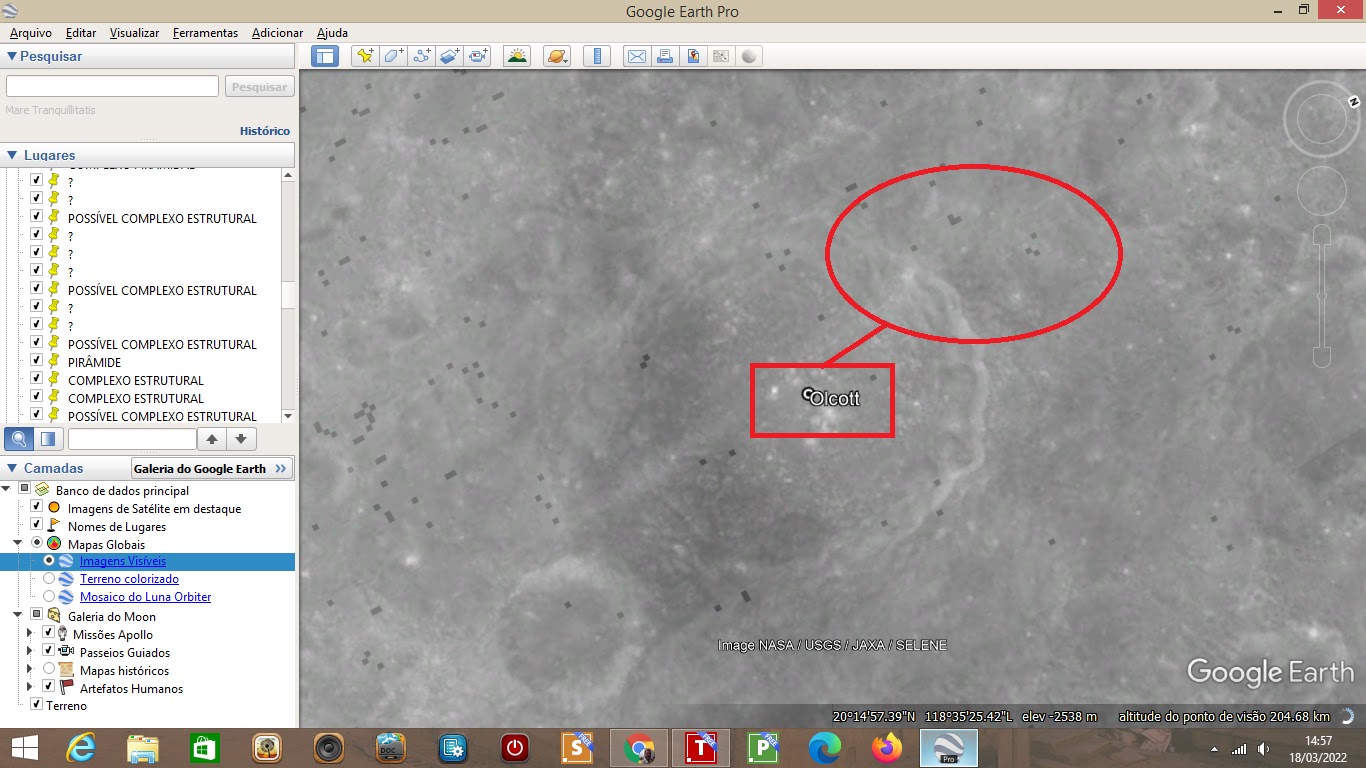Open the planet switcher (Saturn icon)

(557, 56)
